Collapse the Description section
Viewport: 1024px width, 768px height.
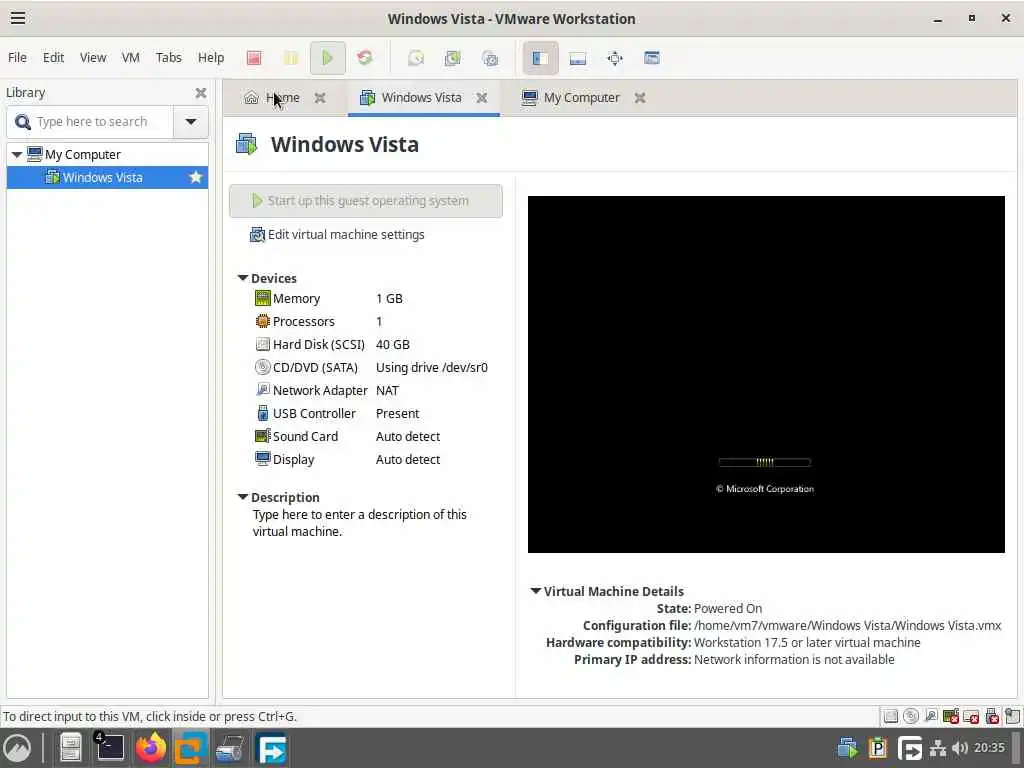click(x=242, y=497)
